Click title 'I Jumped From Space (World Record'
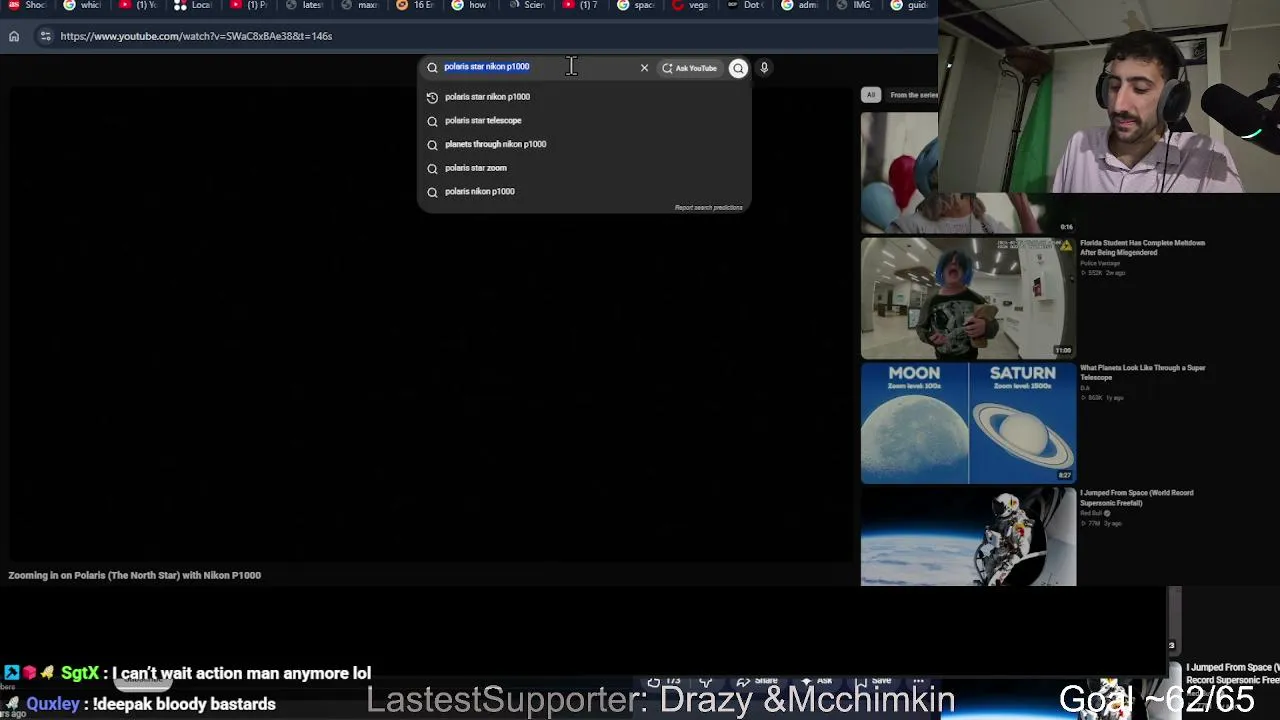 pyautogui.click(x=1135, y=497)
